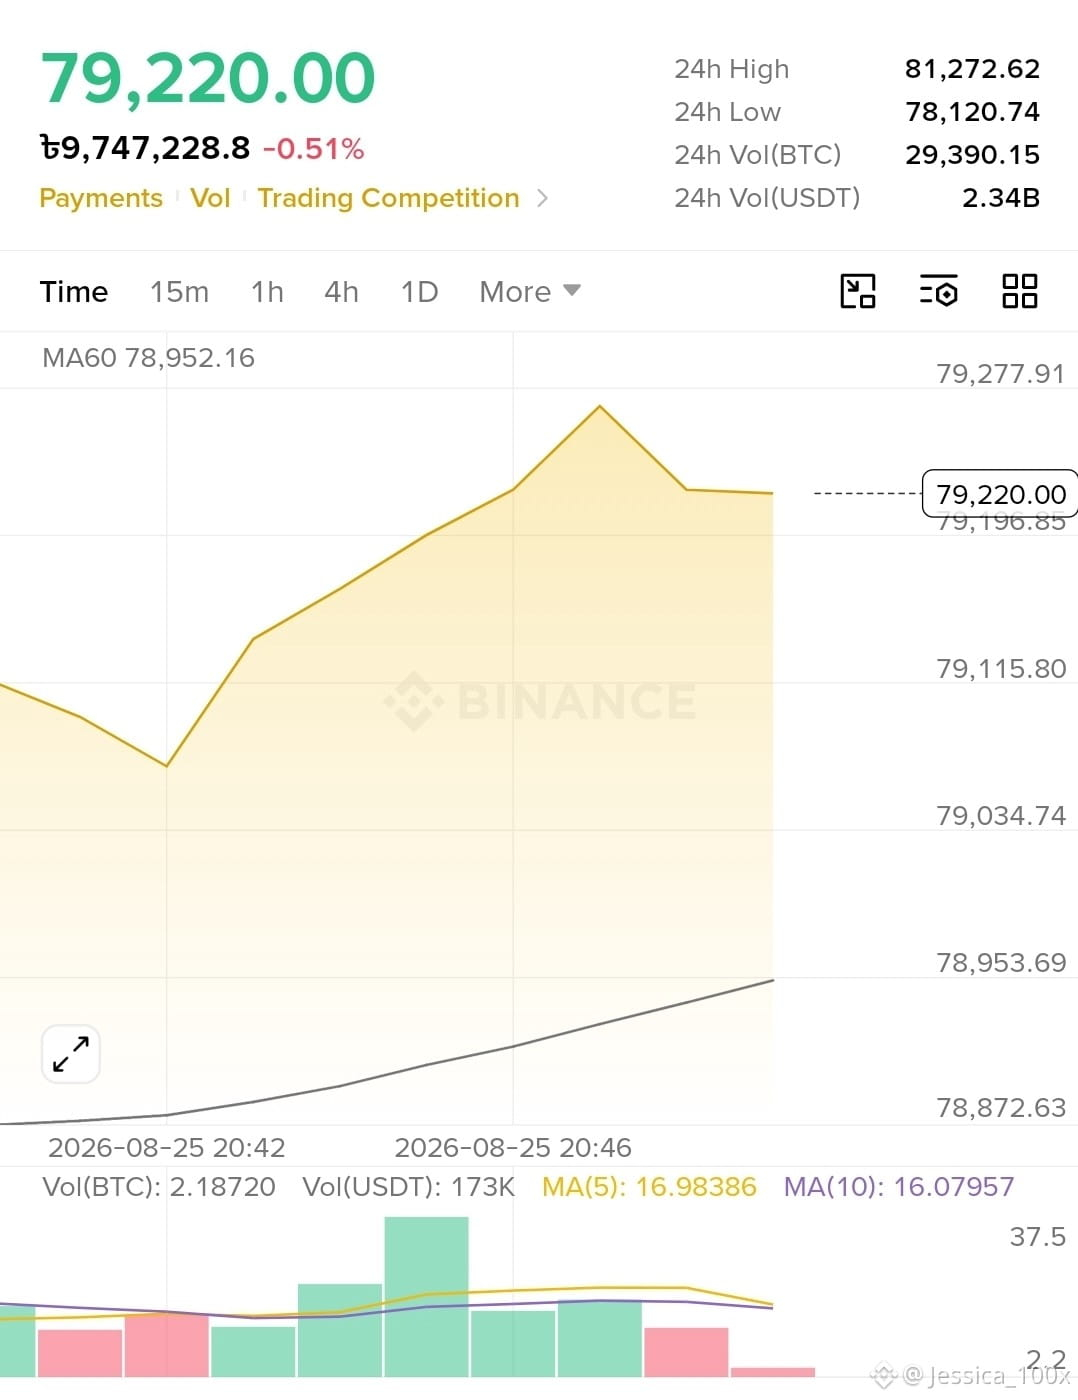Open the Trading Competition link
This screenshot has height=1400, width=1078.
pos(388,198)
